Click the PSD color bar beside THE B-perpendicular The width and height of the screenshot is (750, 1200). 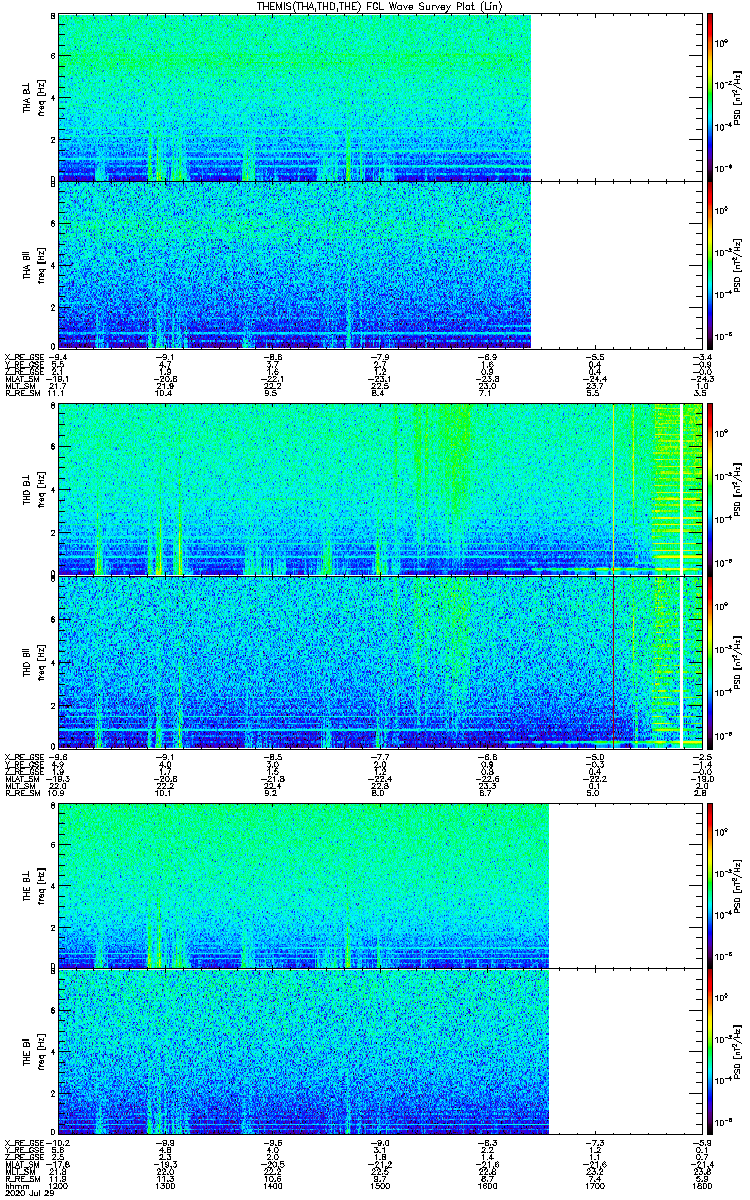tap(709, 886)
